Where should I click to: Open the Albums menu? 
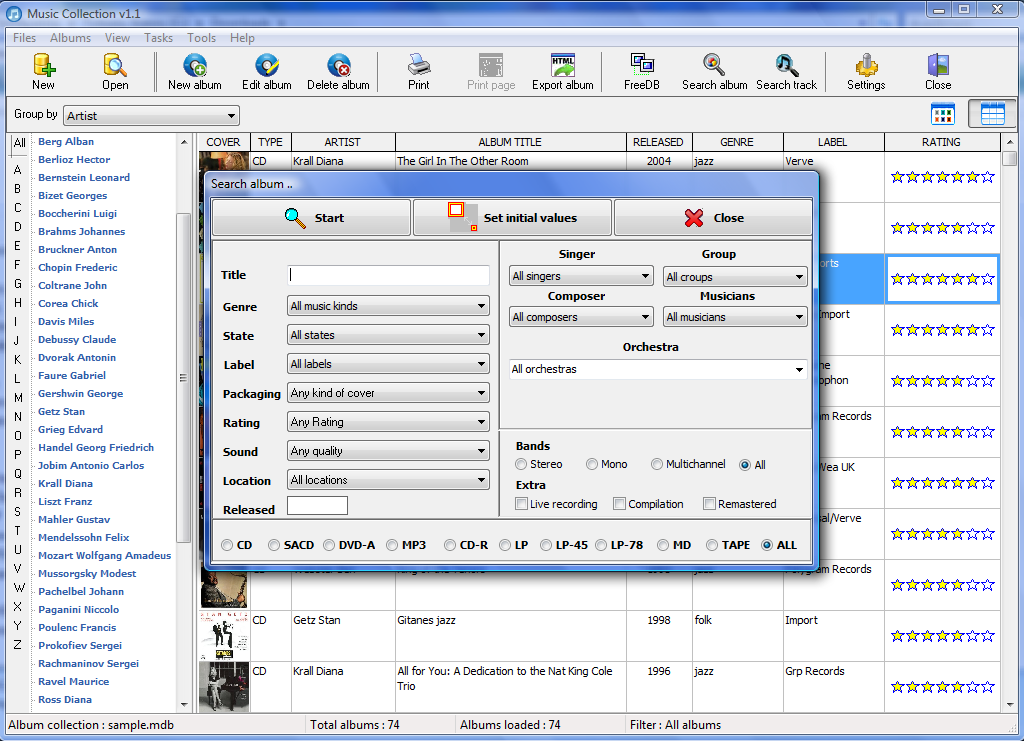tap(70, 38)
